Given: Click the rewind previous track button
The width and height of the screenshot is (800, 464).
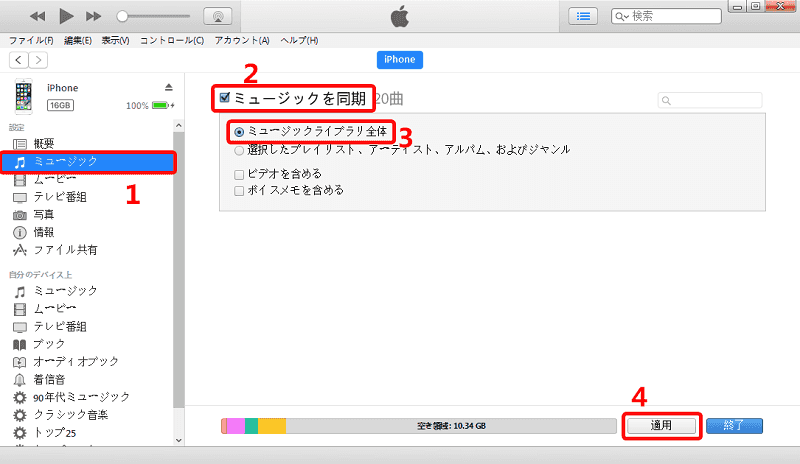Looking at the screenshot, I should click(37, 16).
